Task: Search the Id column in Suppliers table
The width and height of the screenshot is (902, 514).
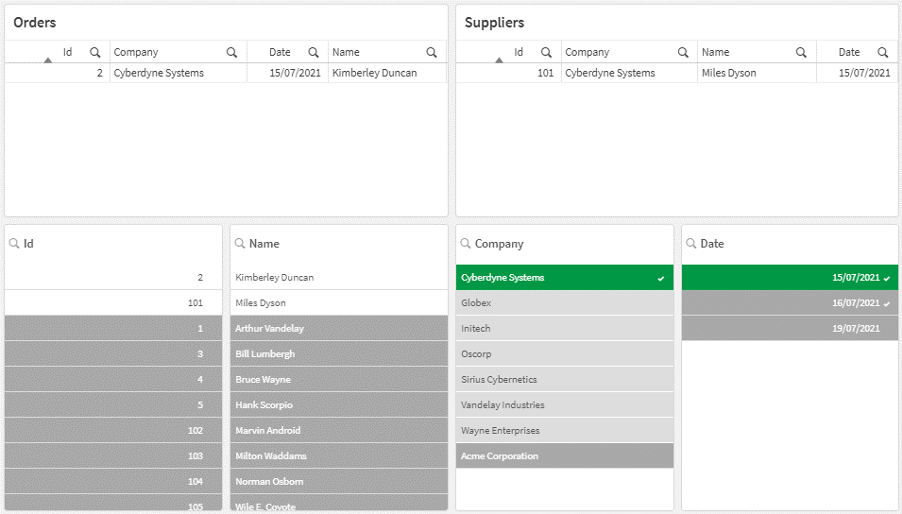Action: pyautogui.click(x=546, y=52)
